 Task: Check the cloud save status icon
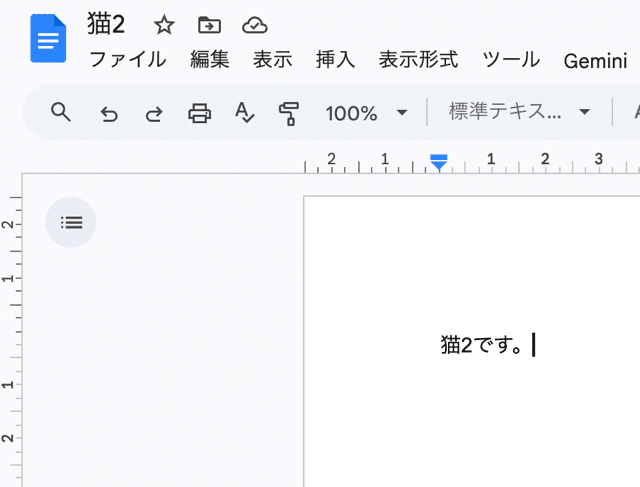point(255,25)
